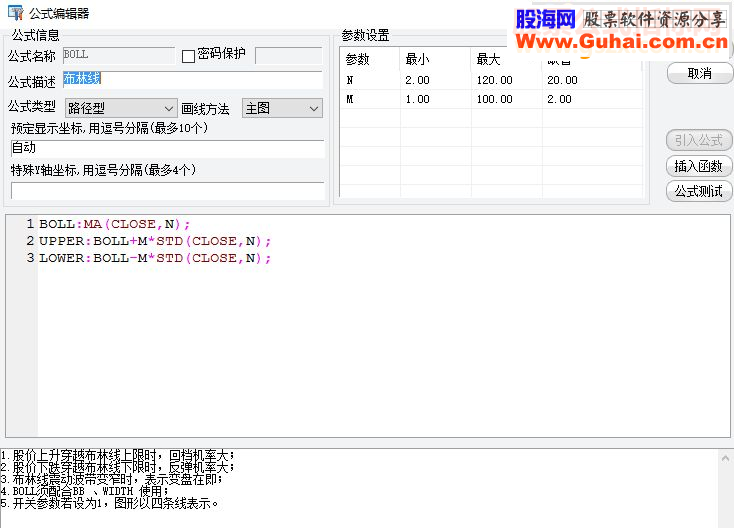This screenshot has height=528, width=734.
Task: Click the 插入函数 button
Action: 699,166
